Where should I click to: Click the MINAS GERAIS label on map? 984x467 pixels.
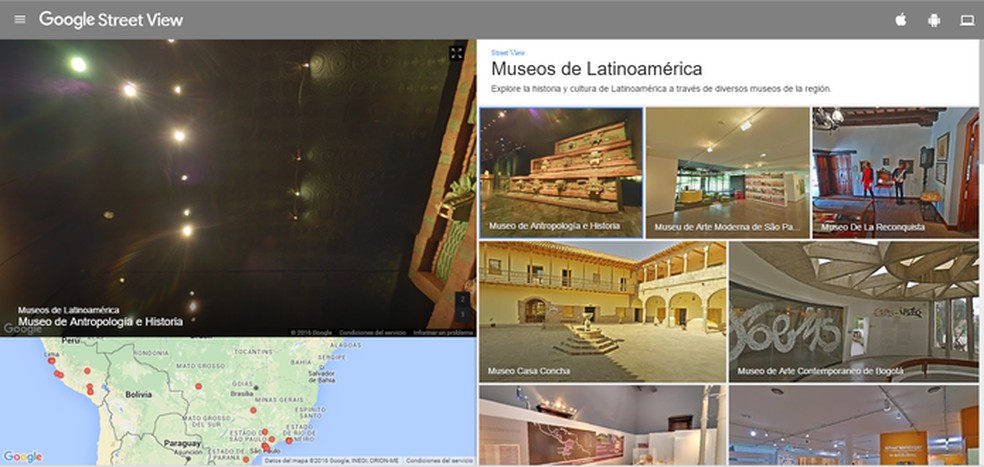(x=279, y=399)
